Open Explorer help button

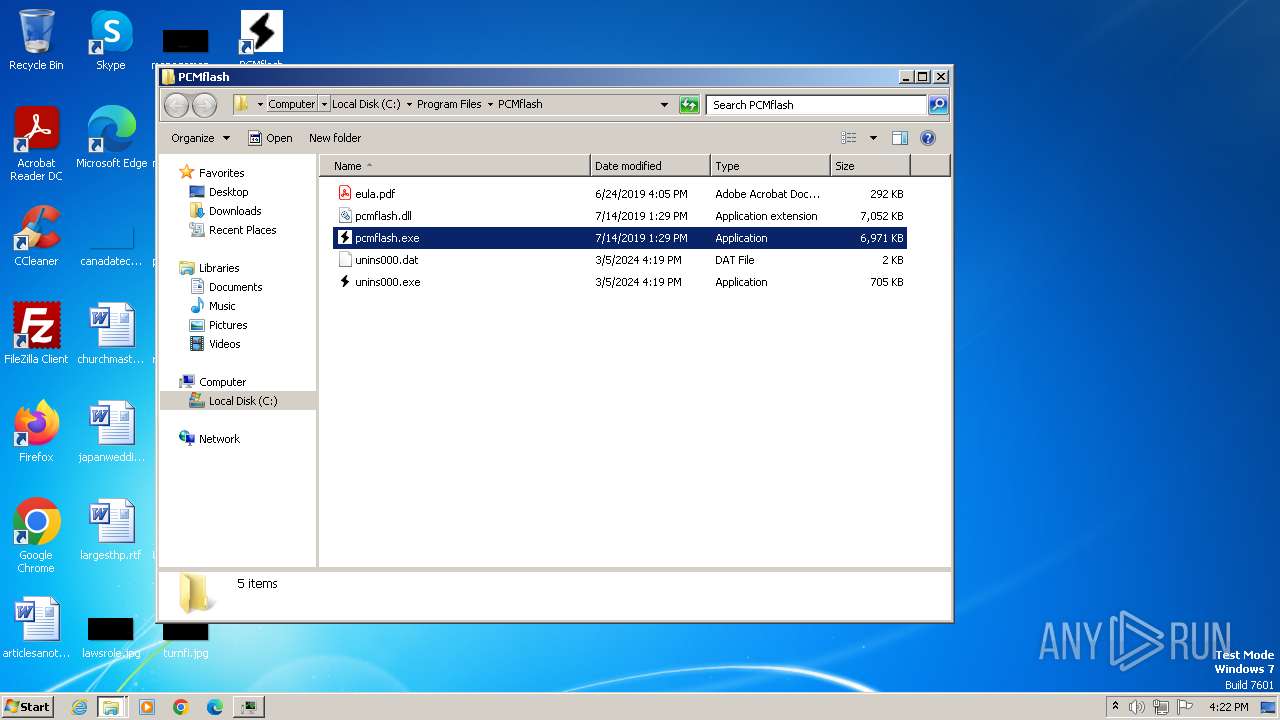click(927, 138)
